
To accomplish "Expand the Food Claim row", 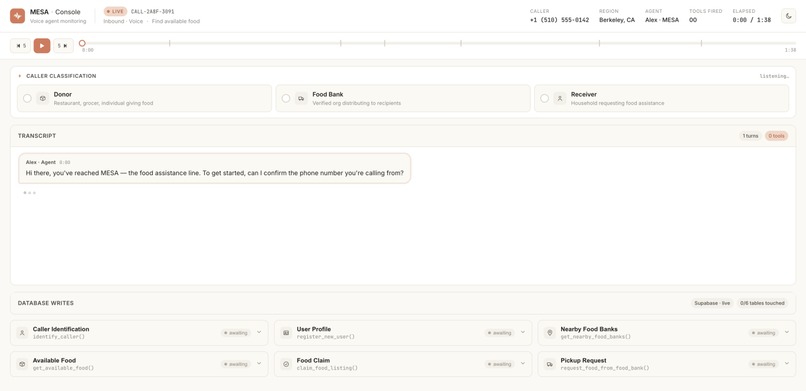I will coord(523,364).
